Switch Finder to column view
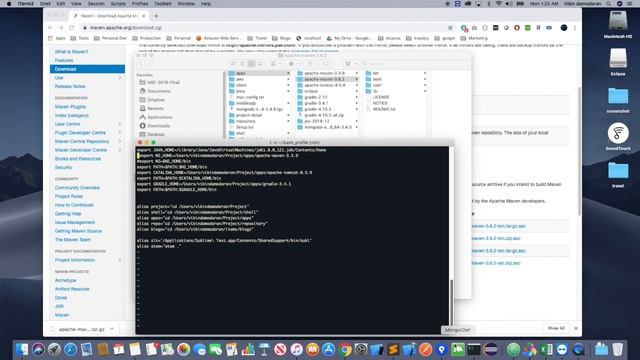Viewport: 640px width, 360px height. (251, 64)
